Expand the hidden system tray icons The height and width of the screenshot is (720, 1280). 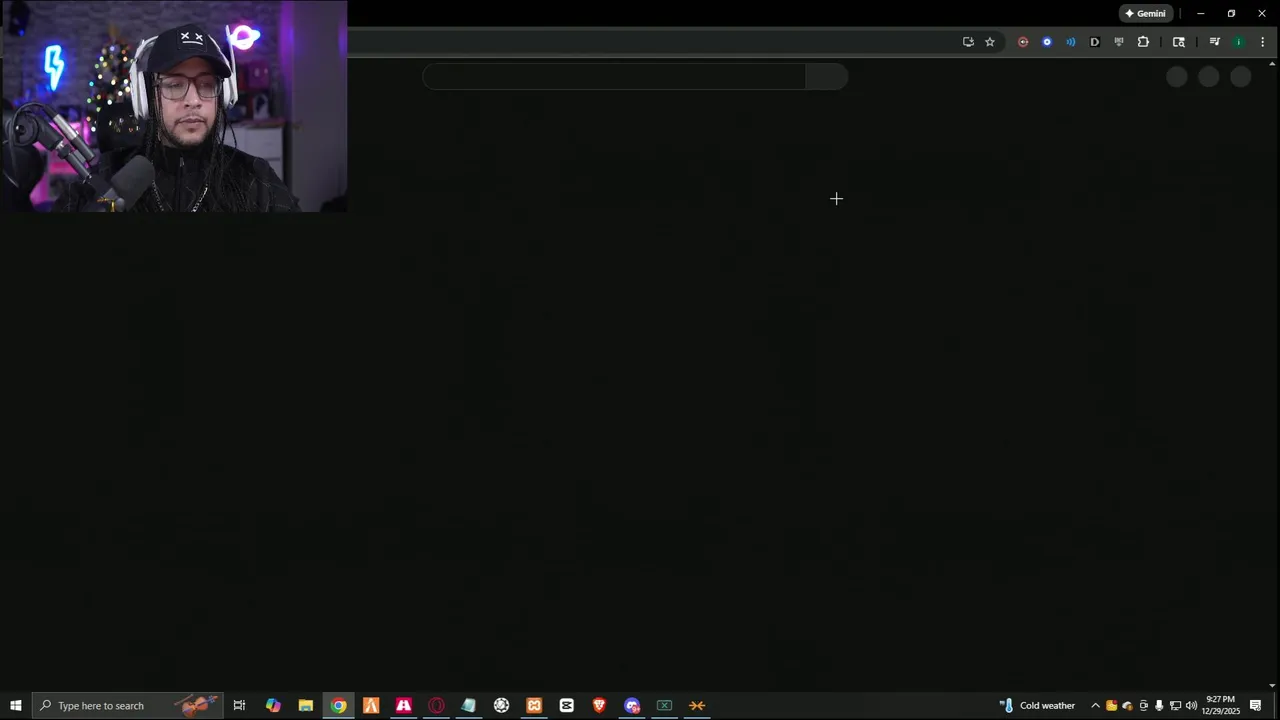1095,706
